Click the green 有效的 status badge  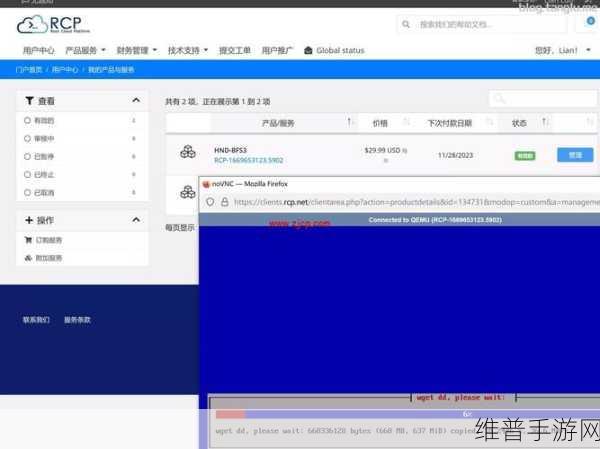[x=525, y=156]
